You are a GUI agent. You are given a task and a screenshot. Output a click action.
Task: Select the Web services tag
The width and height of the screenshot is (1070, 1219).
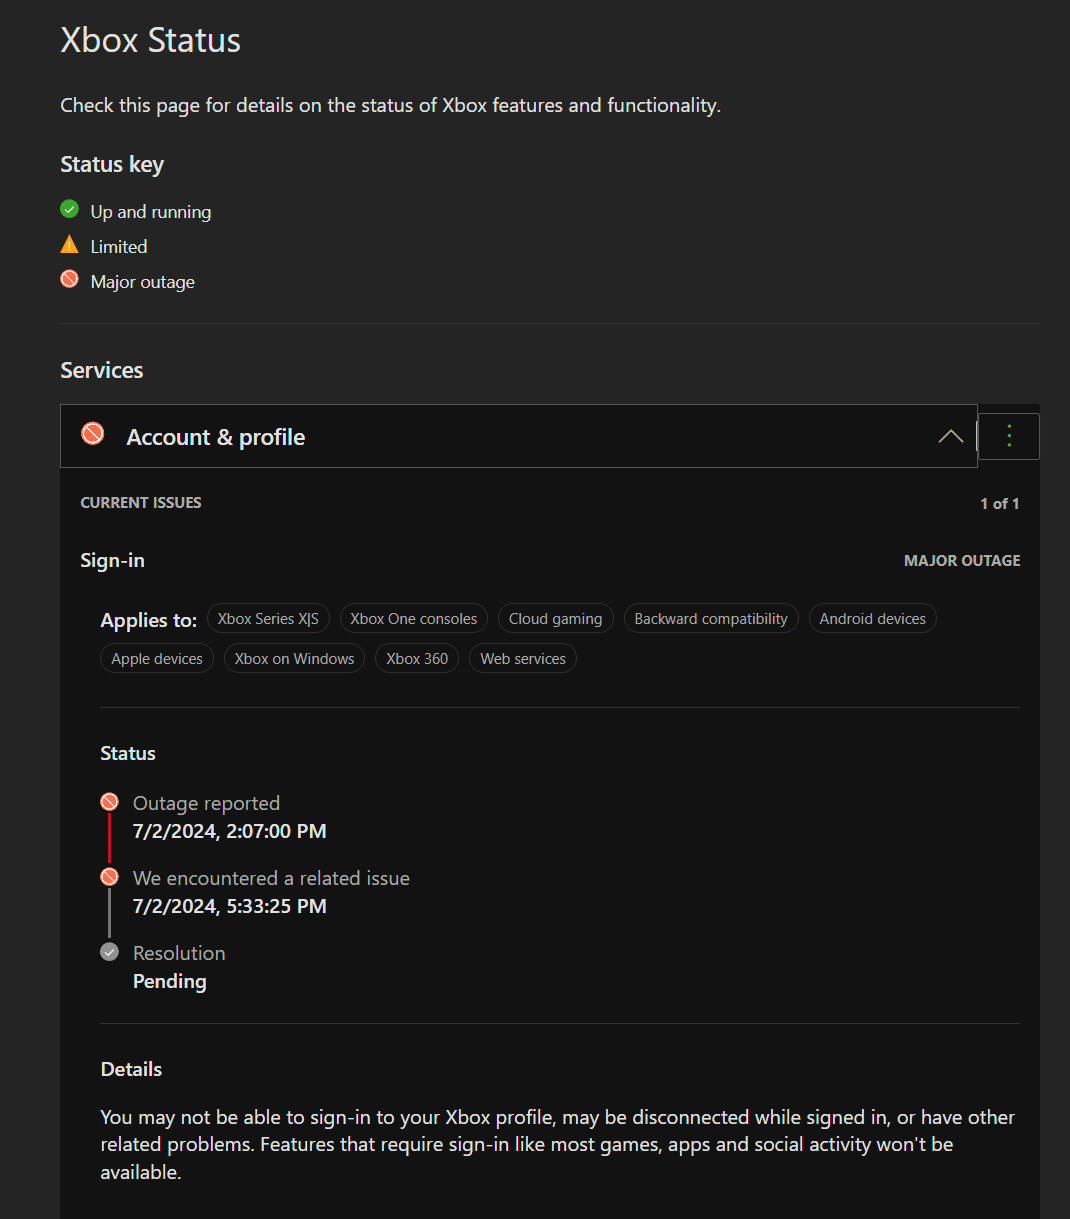pyautogui.click(x=523, y=659)
